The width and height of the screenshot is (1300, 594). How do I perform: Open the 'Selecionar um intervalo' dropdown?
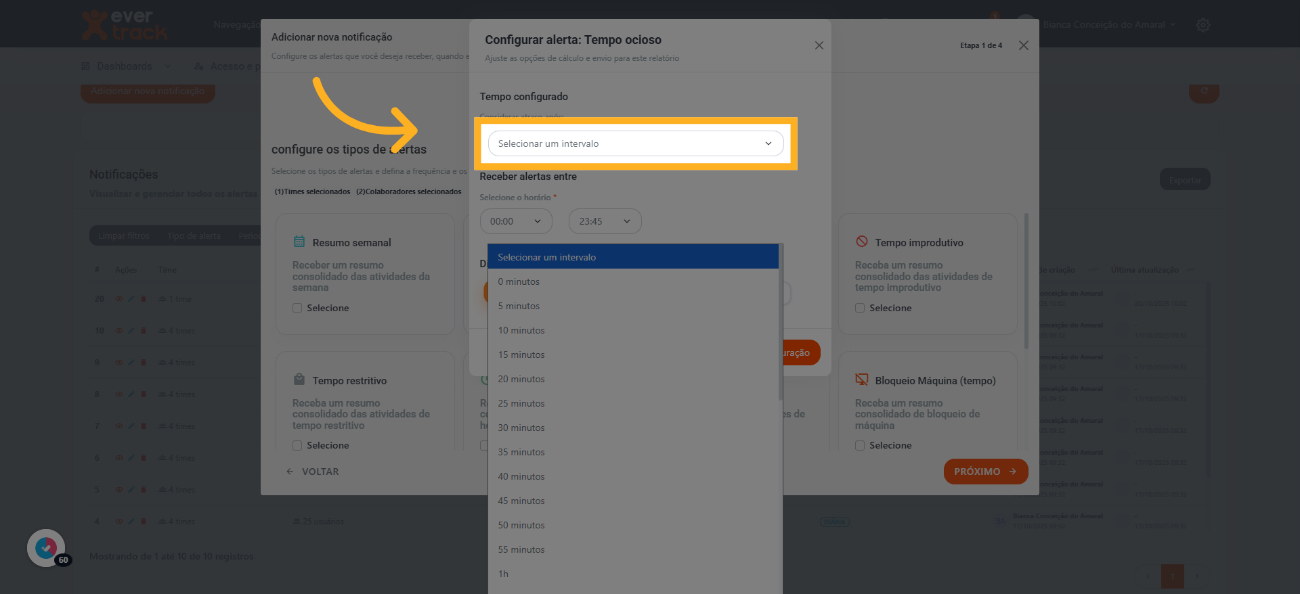click(x=636, y=144)
